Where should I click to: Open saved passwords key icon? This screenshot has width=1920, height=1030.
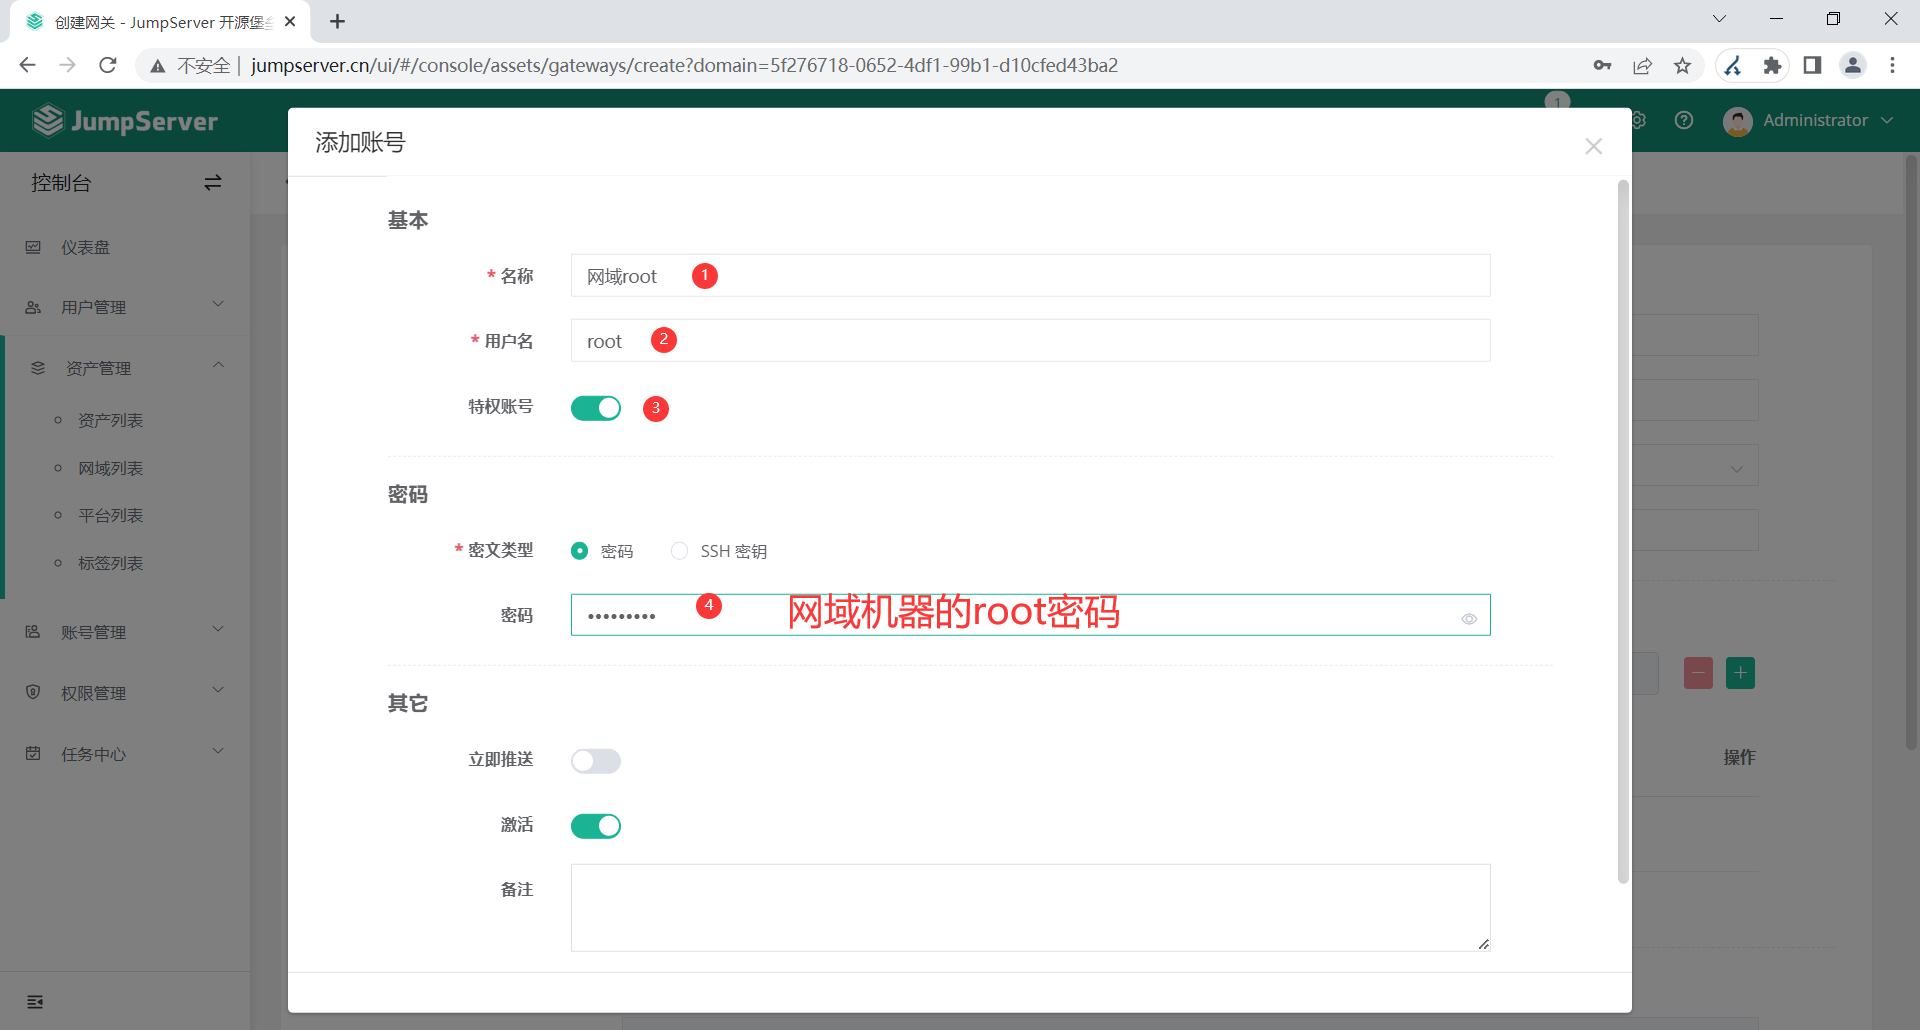1602,65
